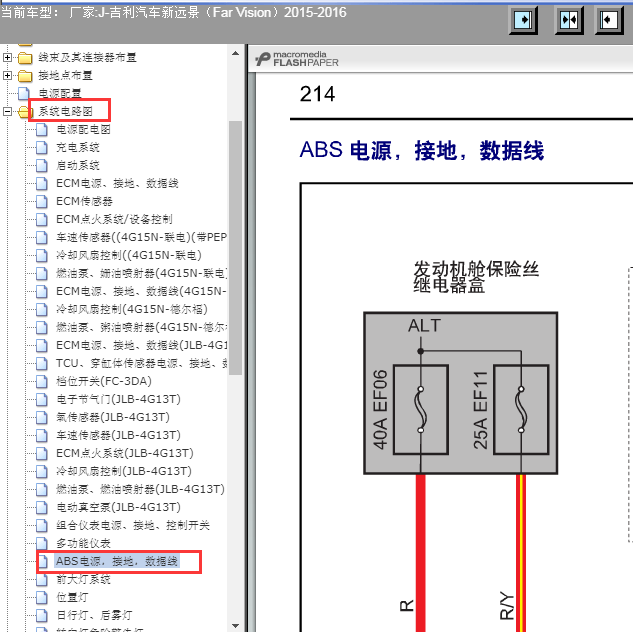633x632 pixels.
Task: Open 车速传感器(JLB-4G13T) entry
Action: (118, 435)
